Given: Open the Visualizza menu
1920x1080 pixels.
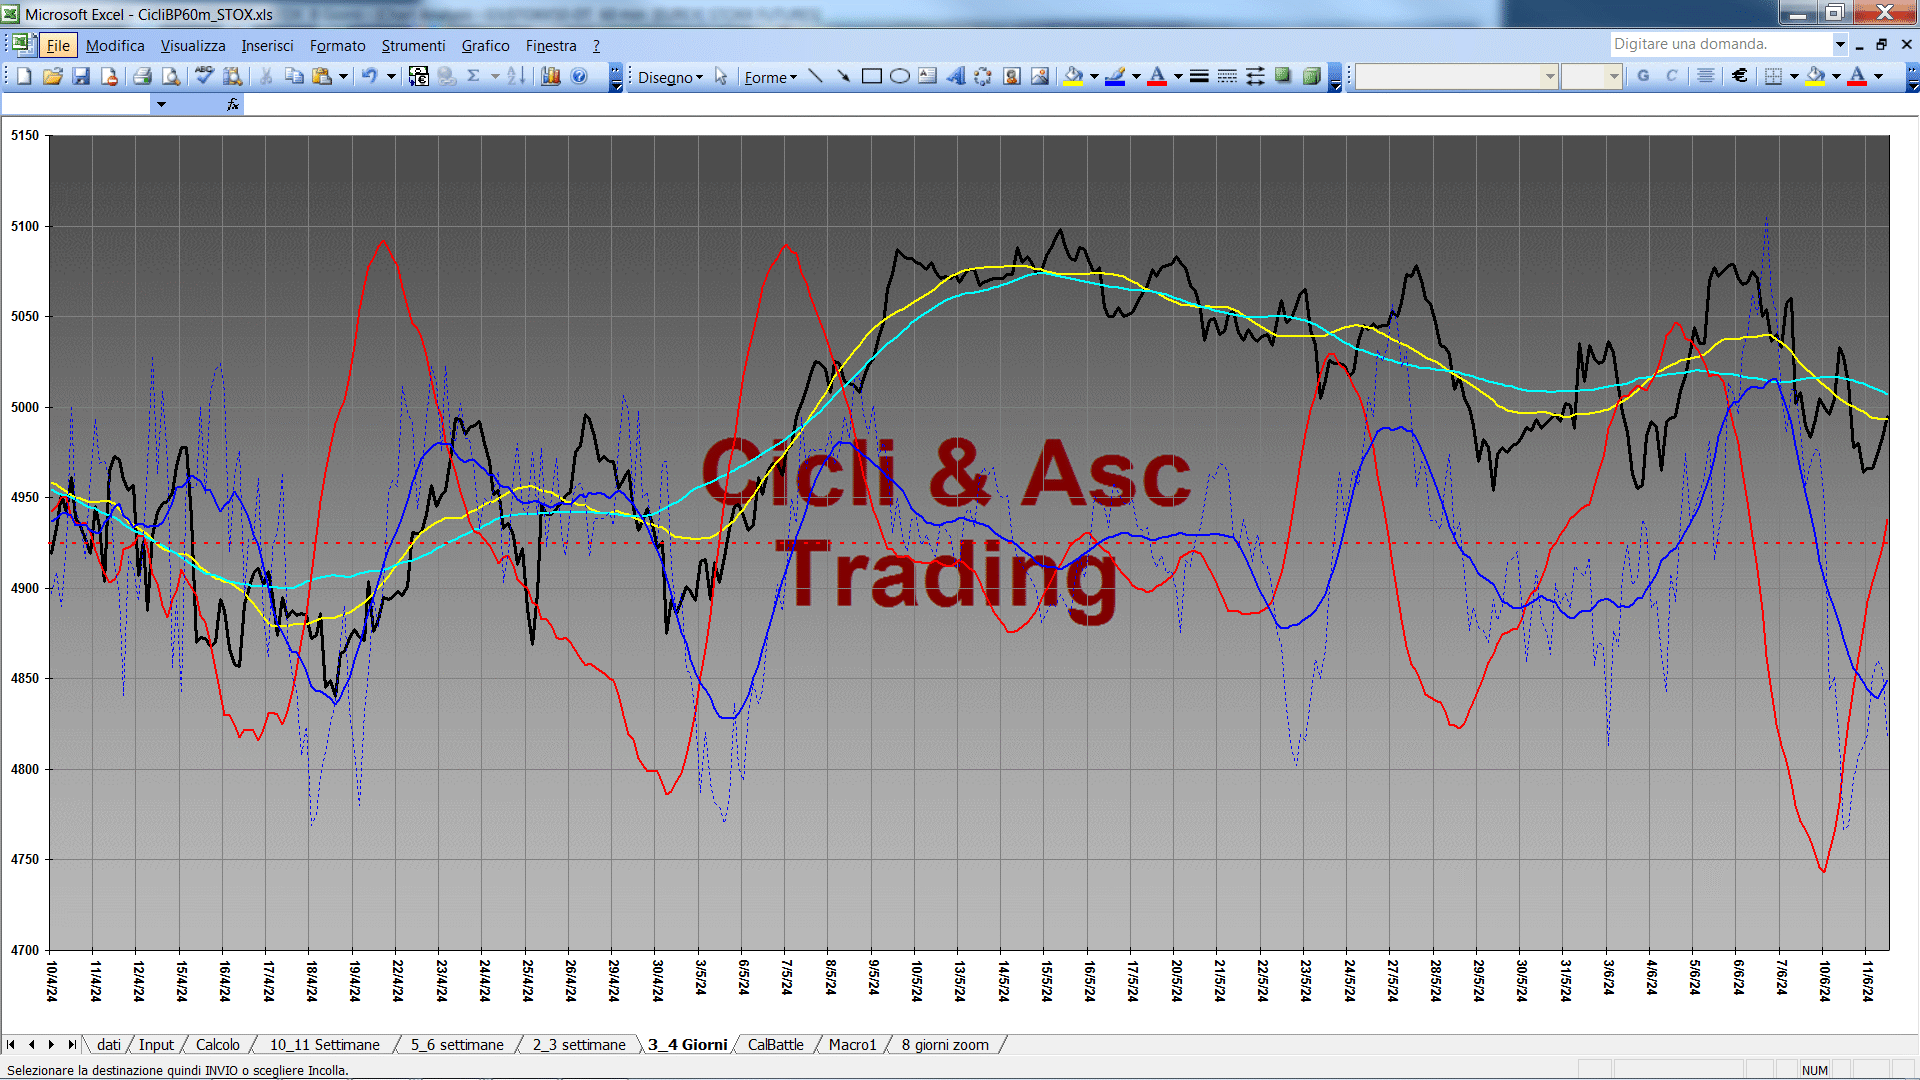Looking at the screenshot, I should [193, 46].
